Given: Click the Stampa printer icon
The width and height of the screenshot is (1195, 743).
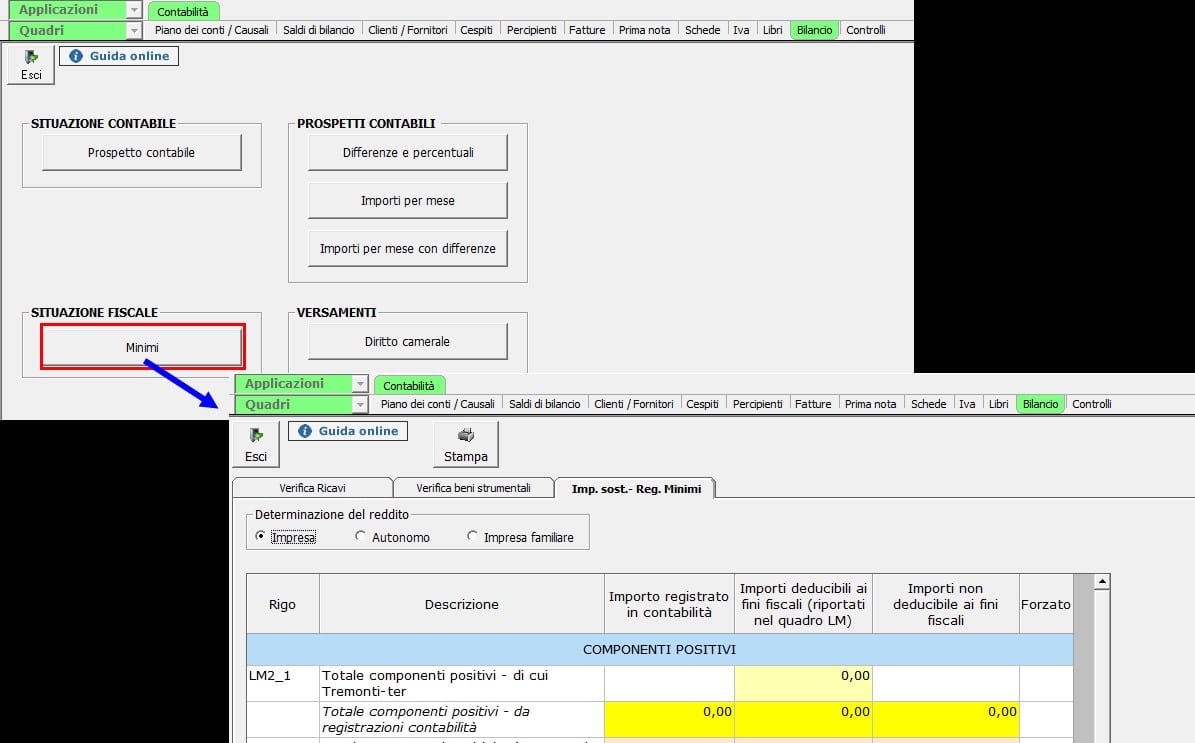Looking at the screenshot, I should tap(466, 435).
